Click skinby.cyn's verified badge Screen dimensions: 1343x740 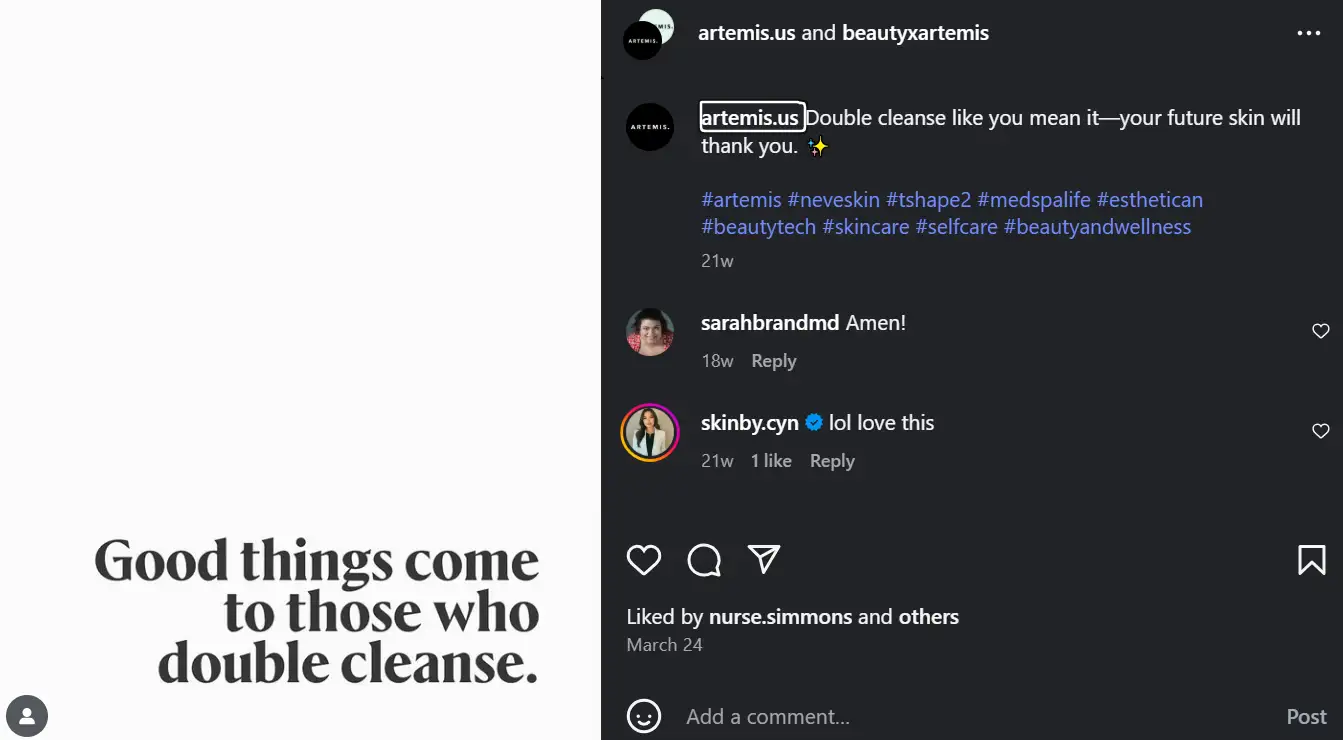816,422
